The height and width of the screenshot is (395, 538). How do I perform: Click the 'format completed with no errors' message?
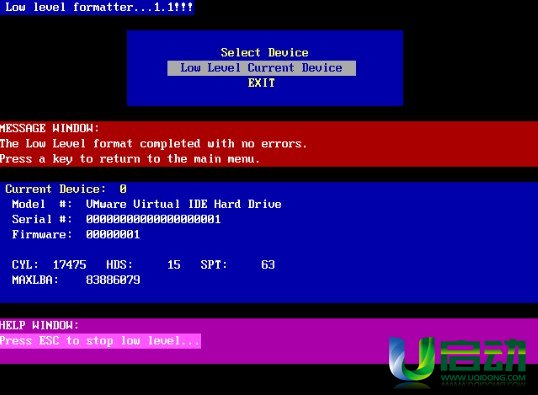tap(153, 143)
